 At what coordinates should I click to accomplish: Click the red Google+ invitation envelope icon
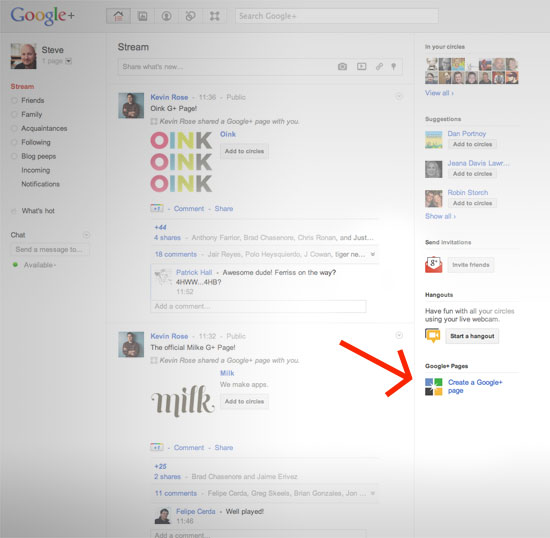click(x=434, y=264)
